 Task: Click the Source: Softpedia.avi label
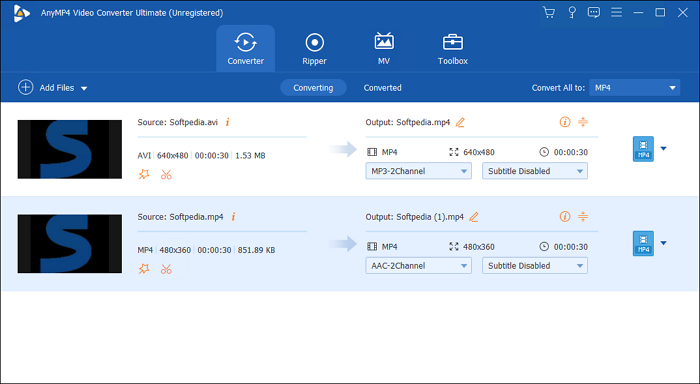(x=178, y=122)
